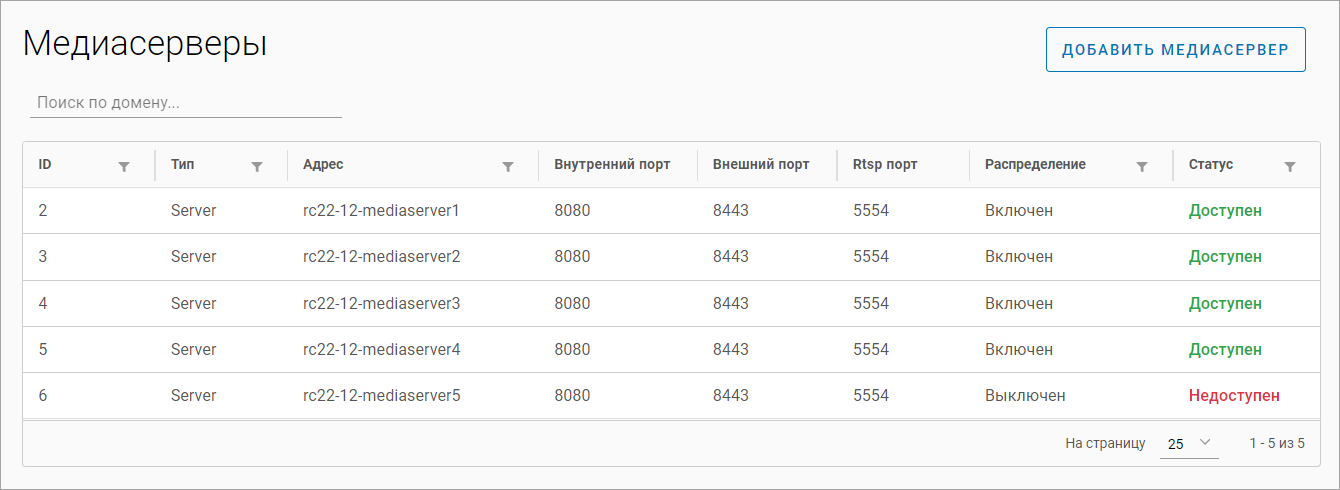This screenshot has width=1340, height=490.
Task: Open the rc22-12-mediaserver2 entry
Action: point(381,257)
